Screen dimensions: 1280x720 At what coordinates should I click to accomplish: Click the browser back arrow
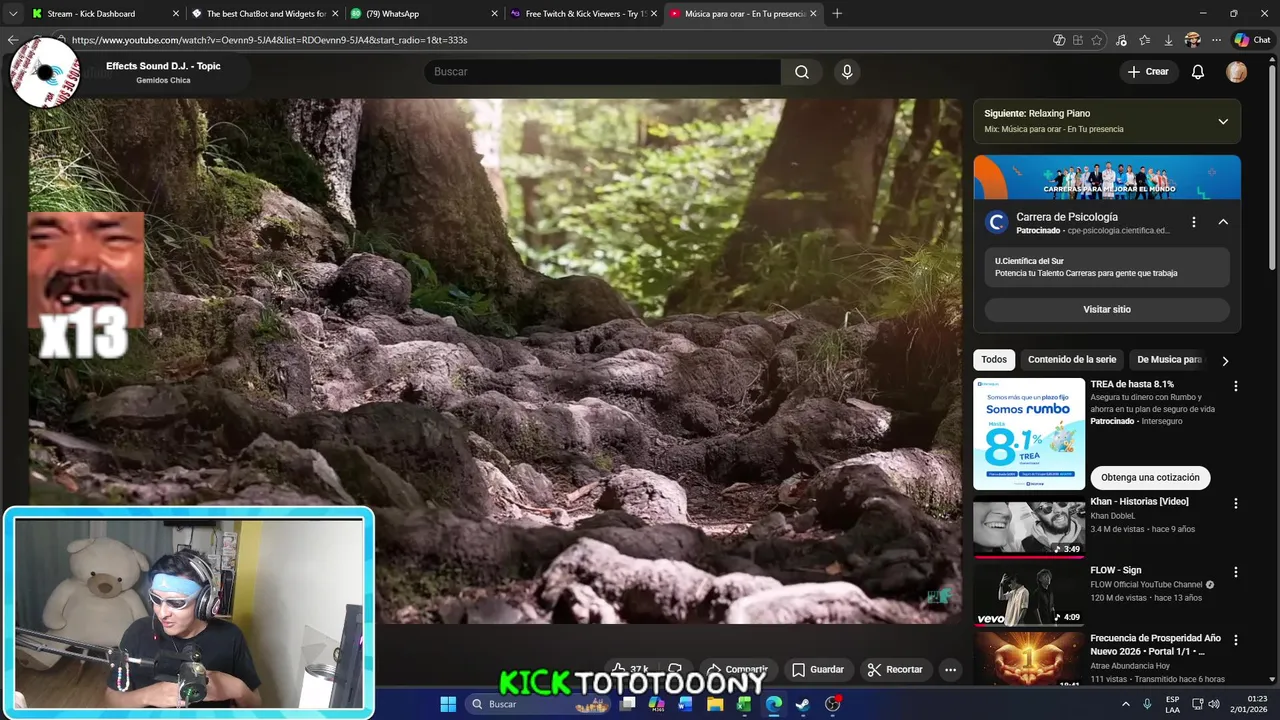(x=12, y=40)
